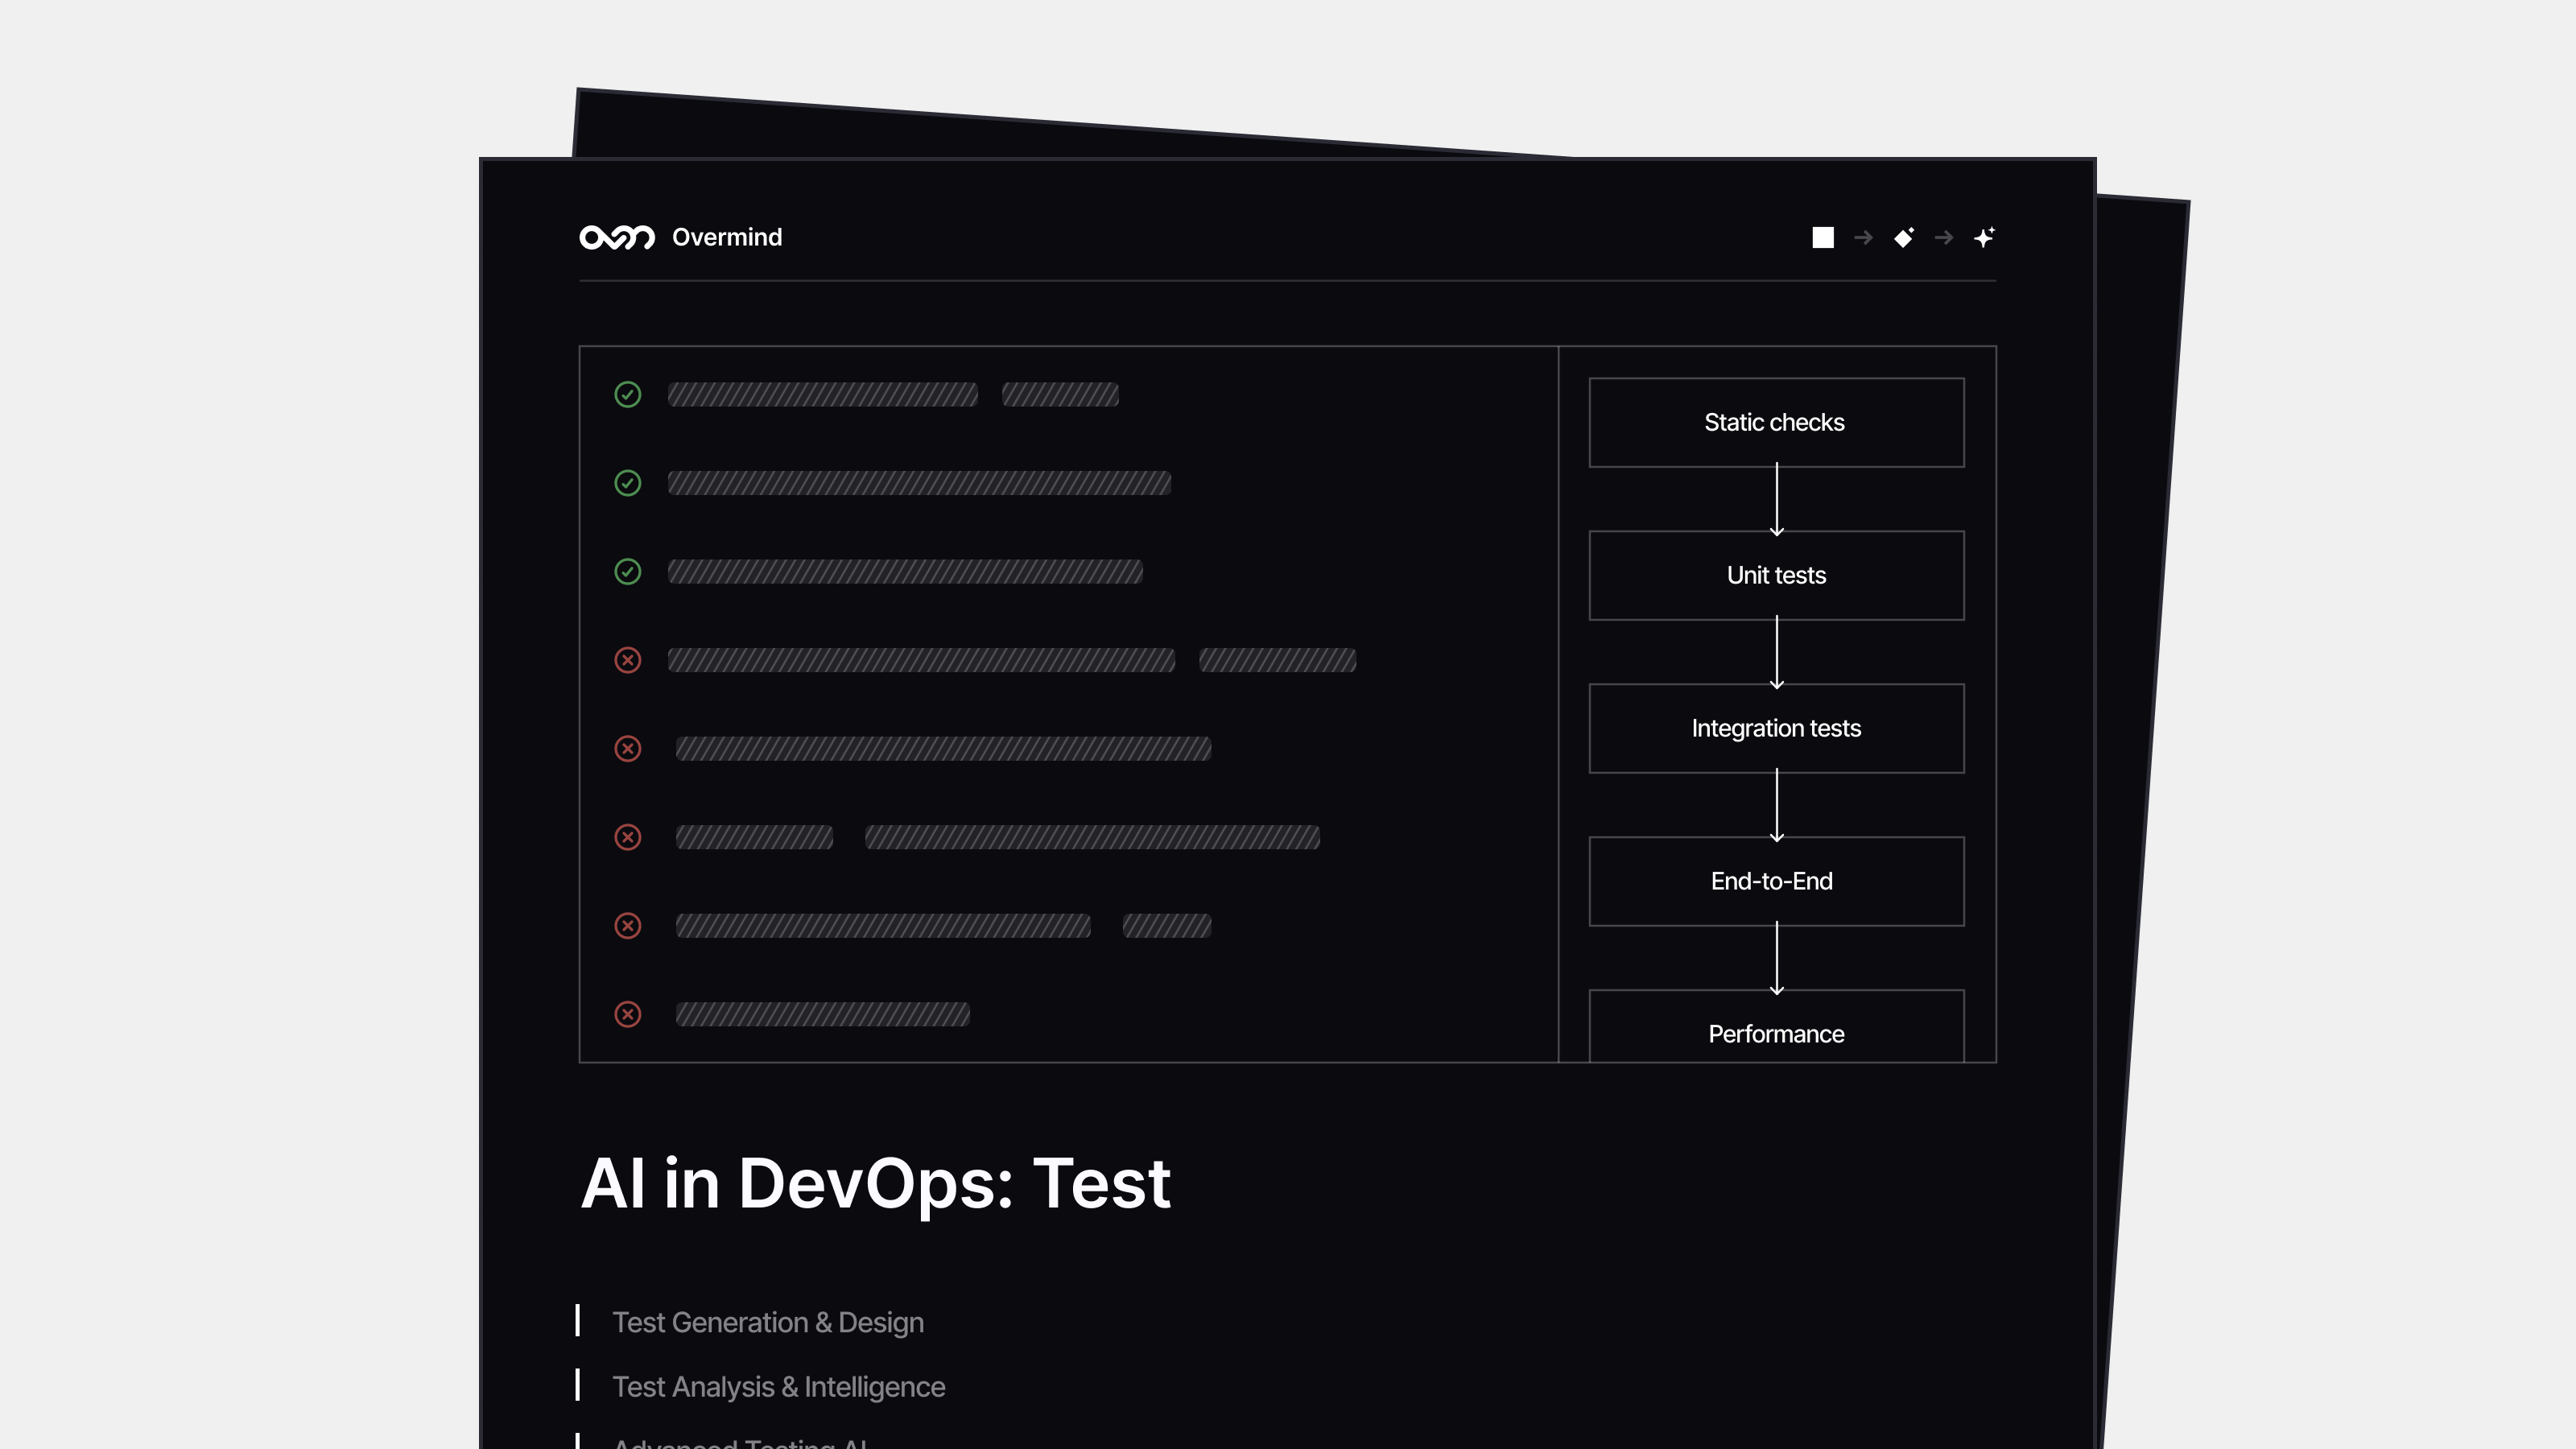Click the Overmind logo icon

click(617, 237)
